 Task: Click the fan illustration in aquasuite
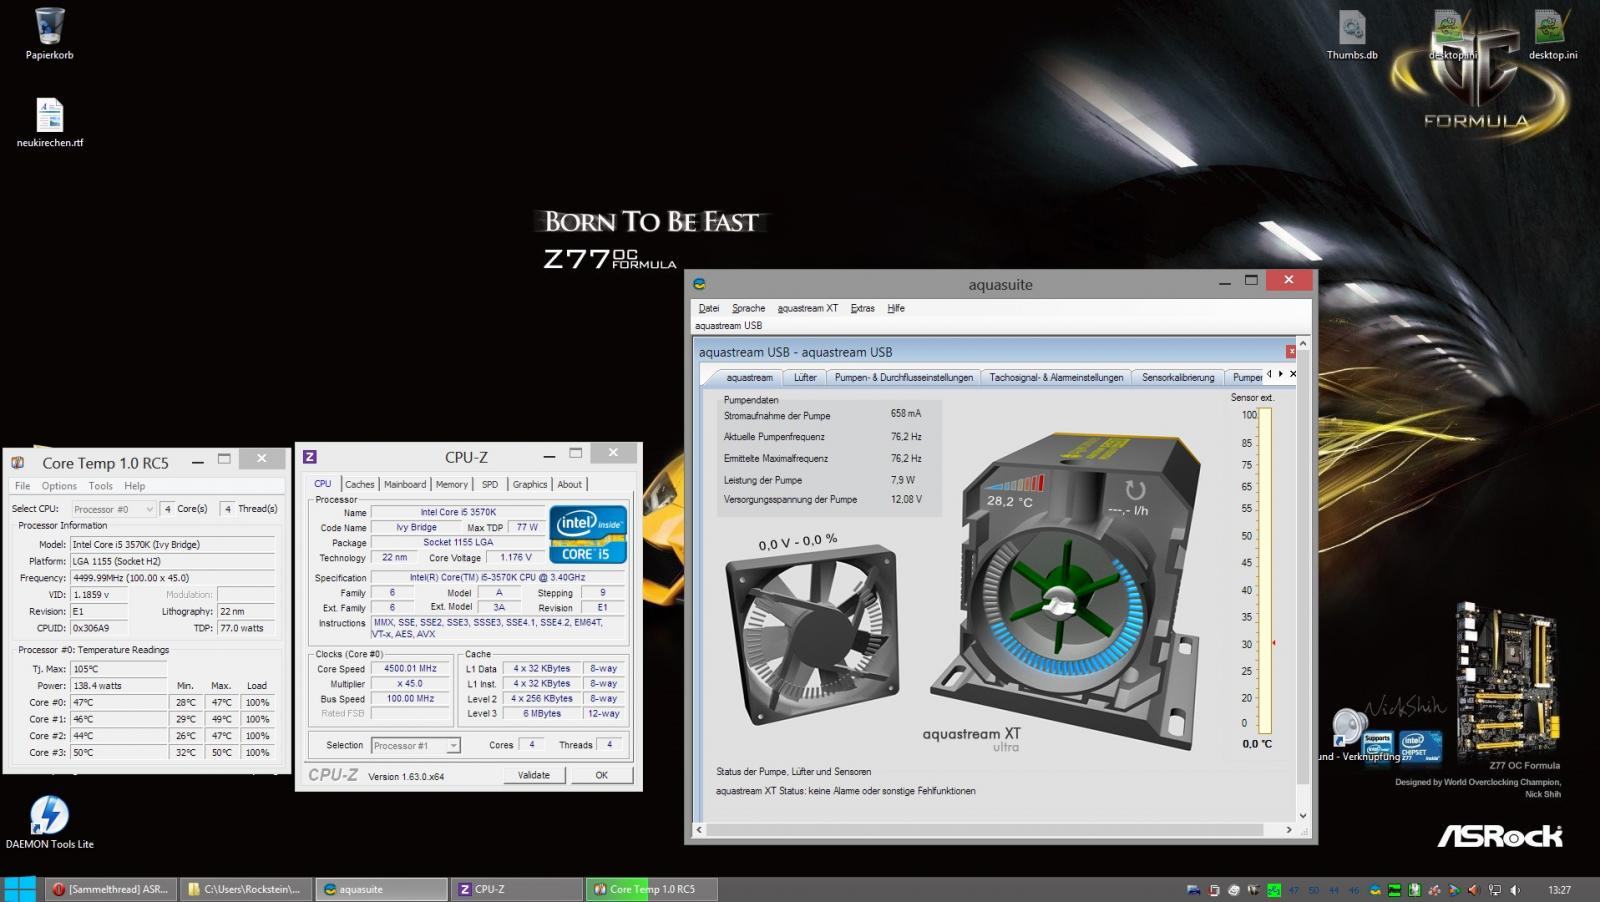point(812,635)
